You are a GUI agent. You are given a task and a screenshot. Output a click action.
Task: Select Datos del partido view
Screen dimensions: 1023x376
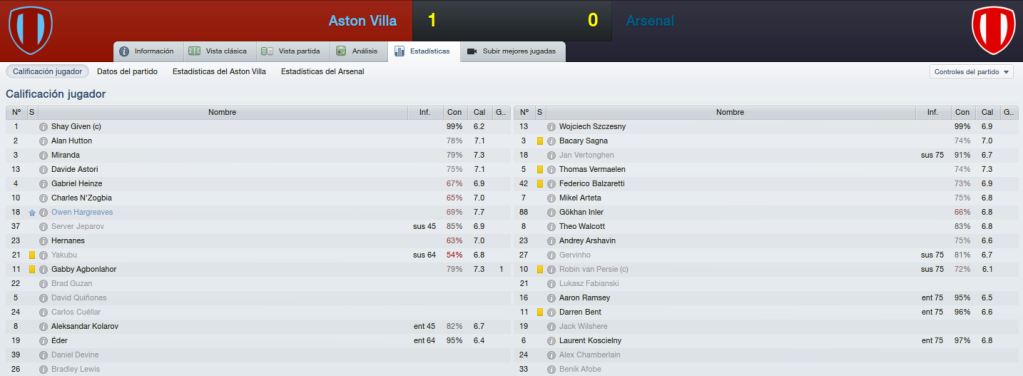[127, 72]
